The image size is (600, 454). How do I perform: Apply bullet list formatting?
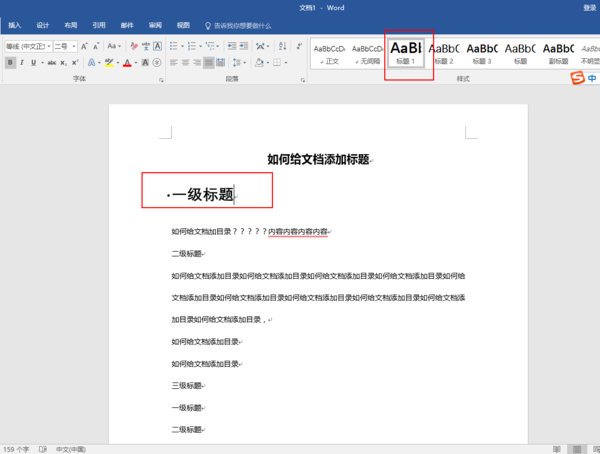[173, 46]
